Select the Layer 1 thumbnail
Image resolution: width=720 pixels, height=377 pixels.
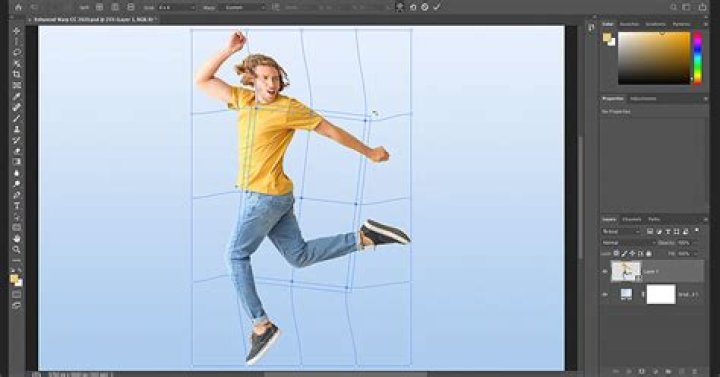point(626,271)
